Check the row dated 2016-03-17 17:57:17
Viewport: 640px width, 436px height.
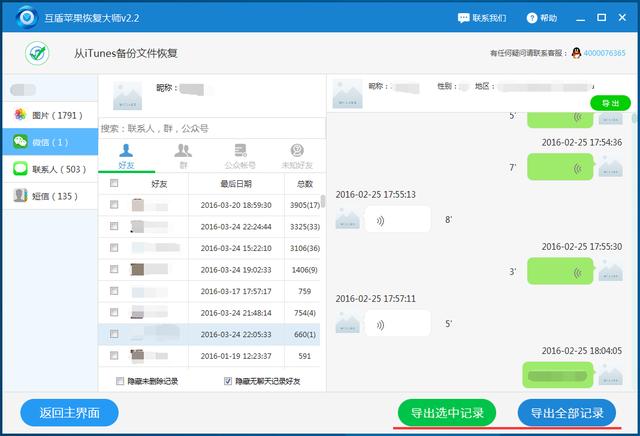[x=114, y=291]
